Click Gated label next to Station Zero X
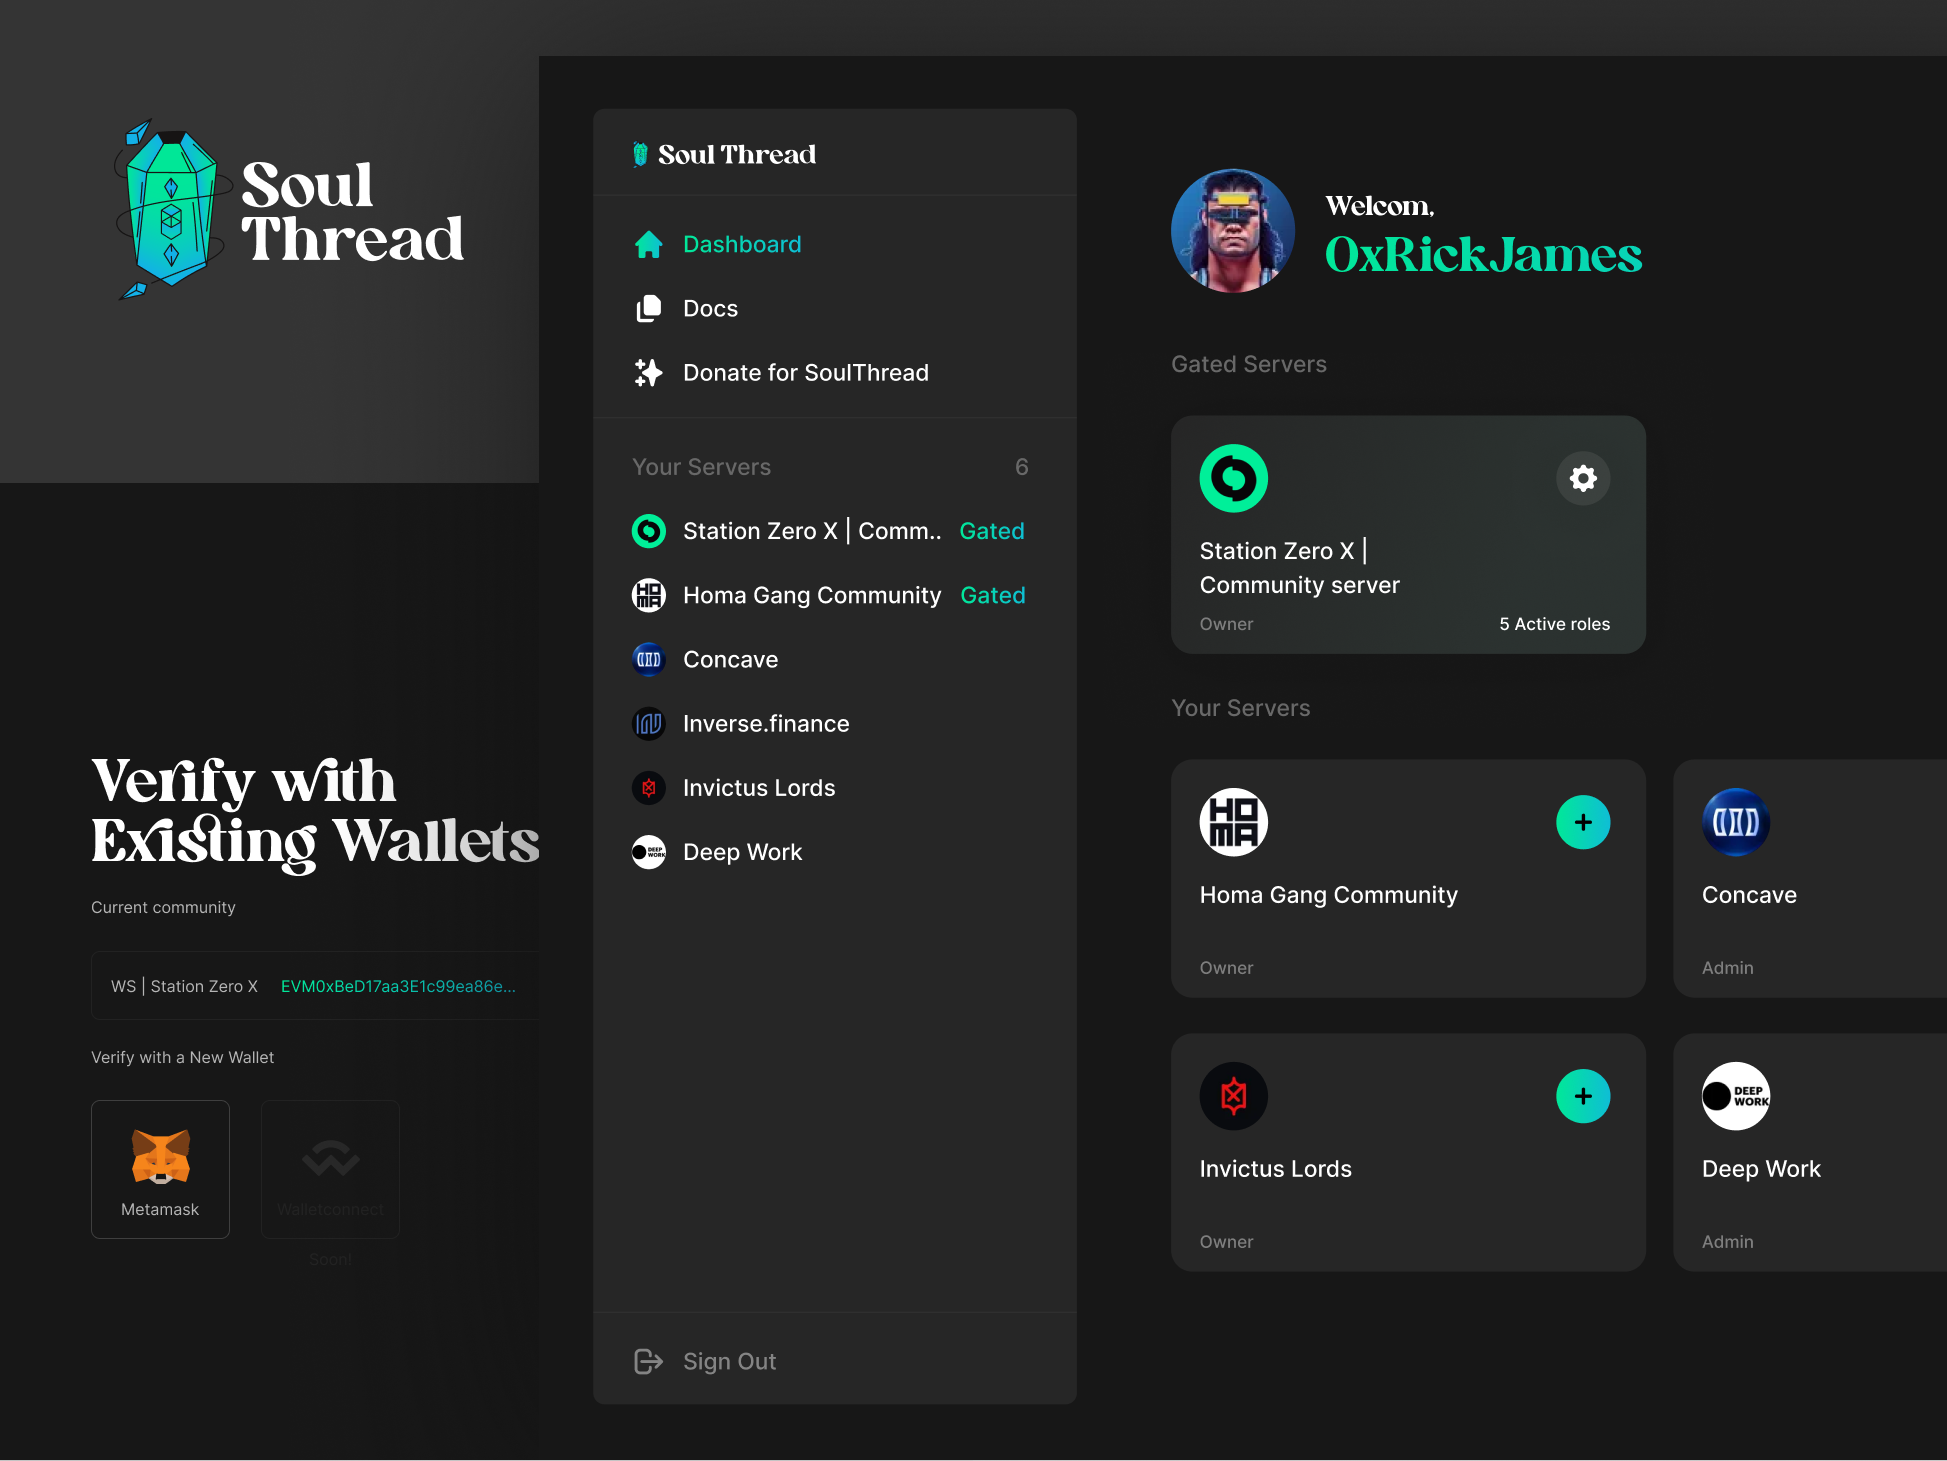The height and width of the screenshot is (1461, 1947). click(x=992, y=531)
